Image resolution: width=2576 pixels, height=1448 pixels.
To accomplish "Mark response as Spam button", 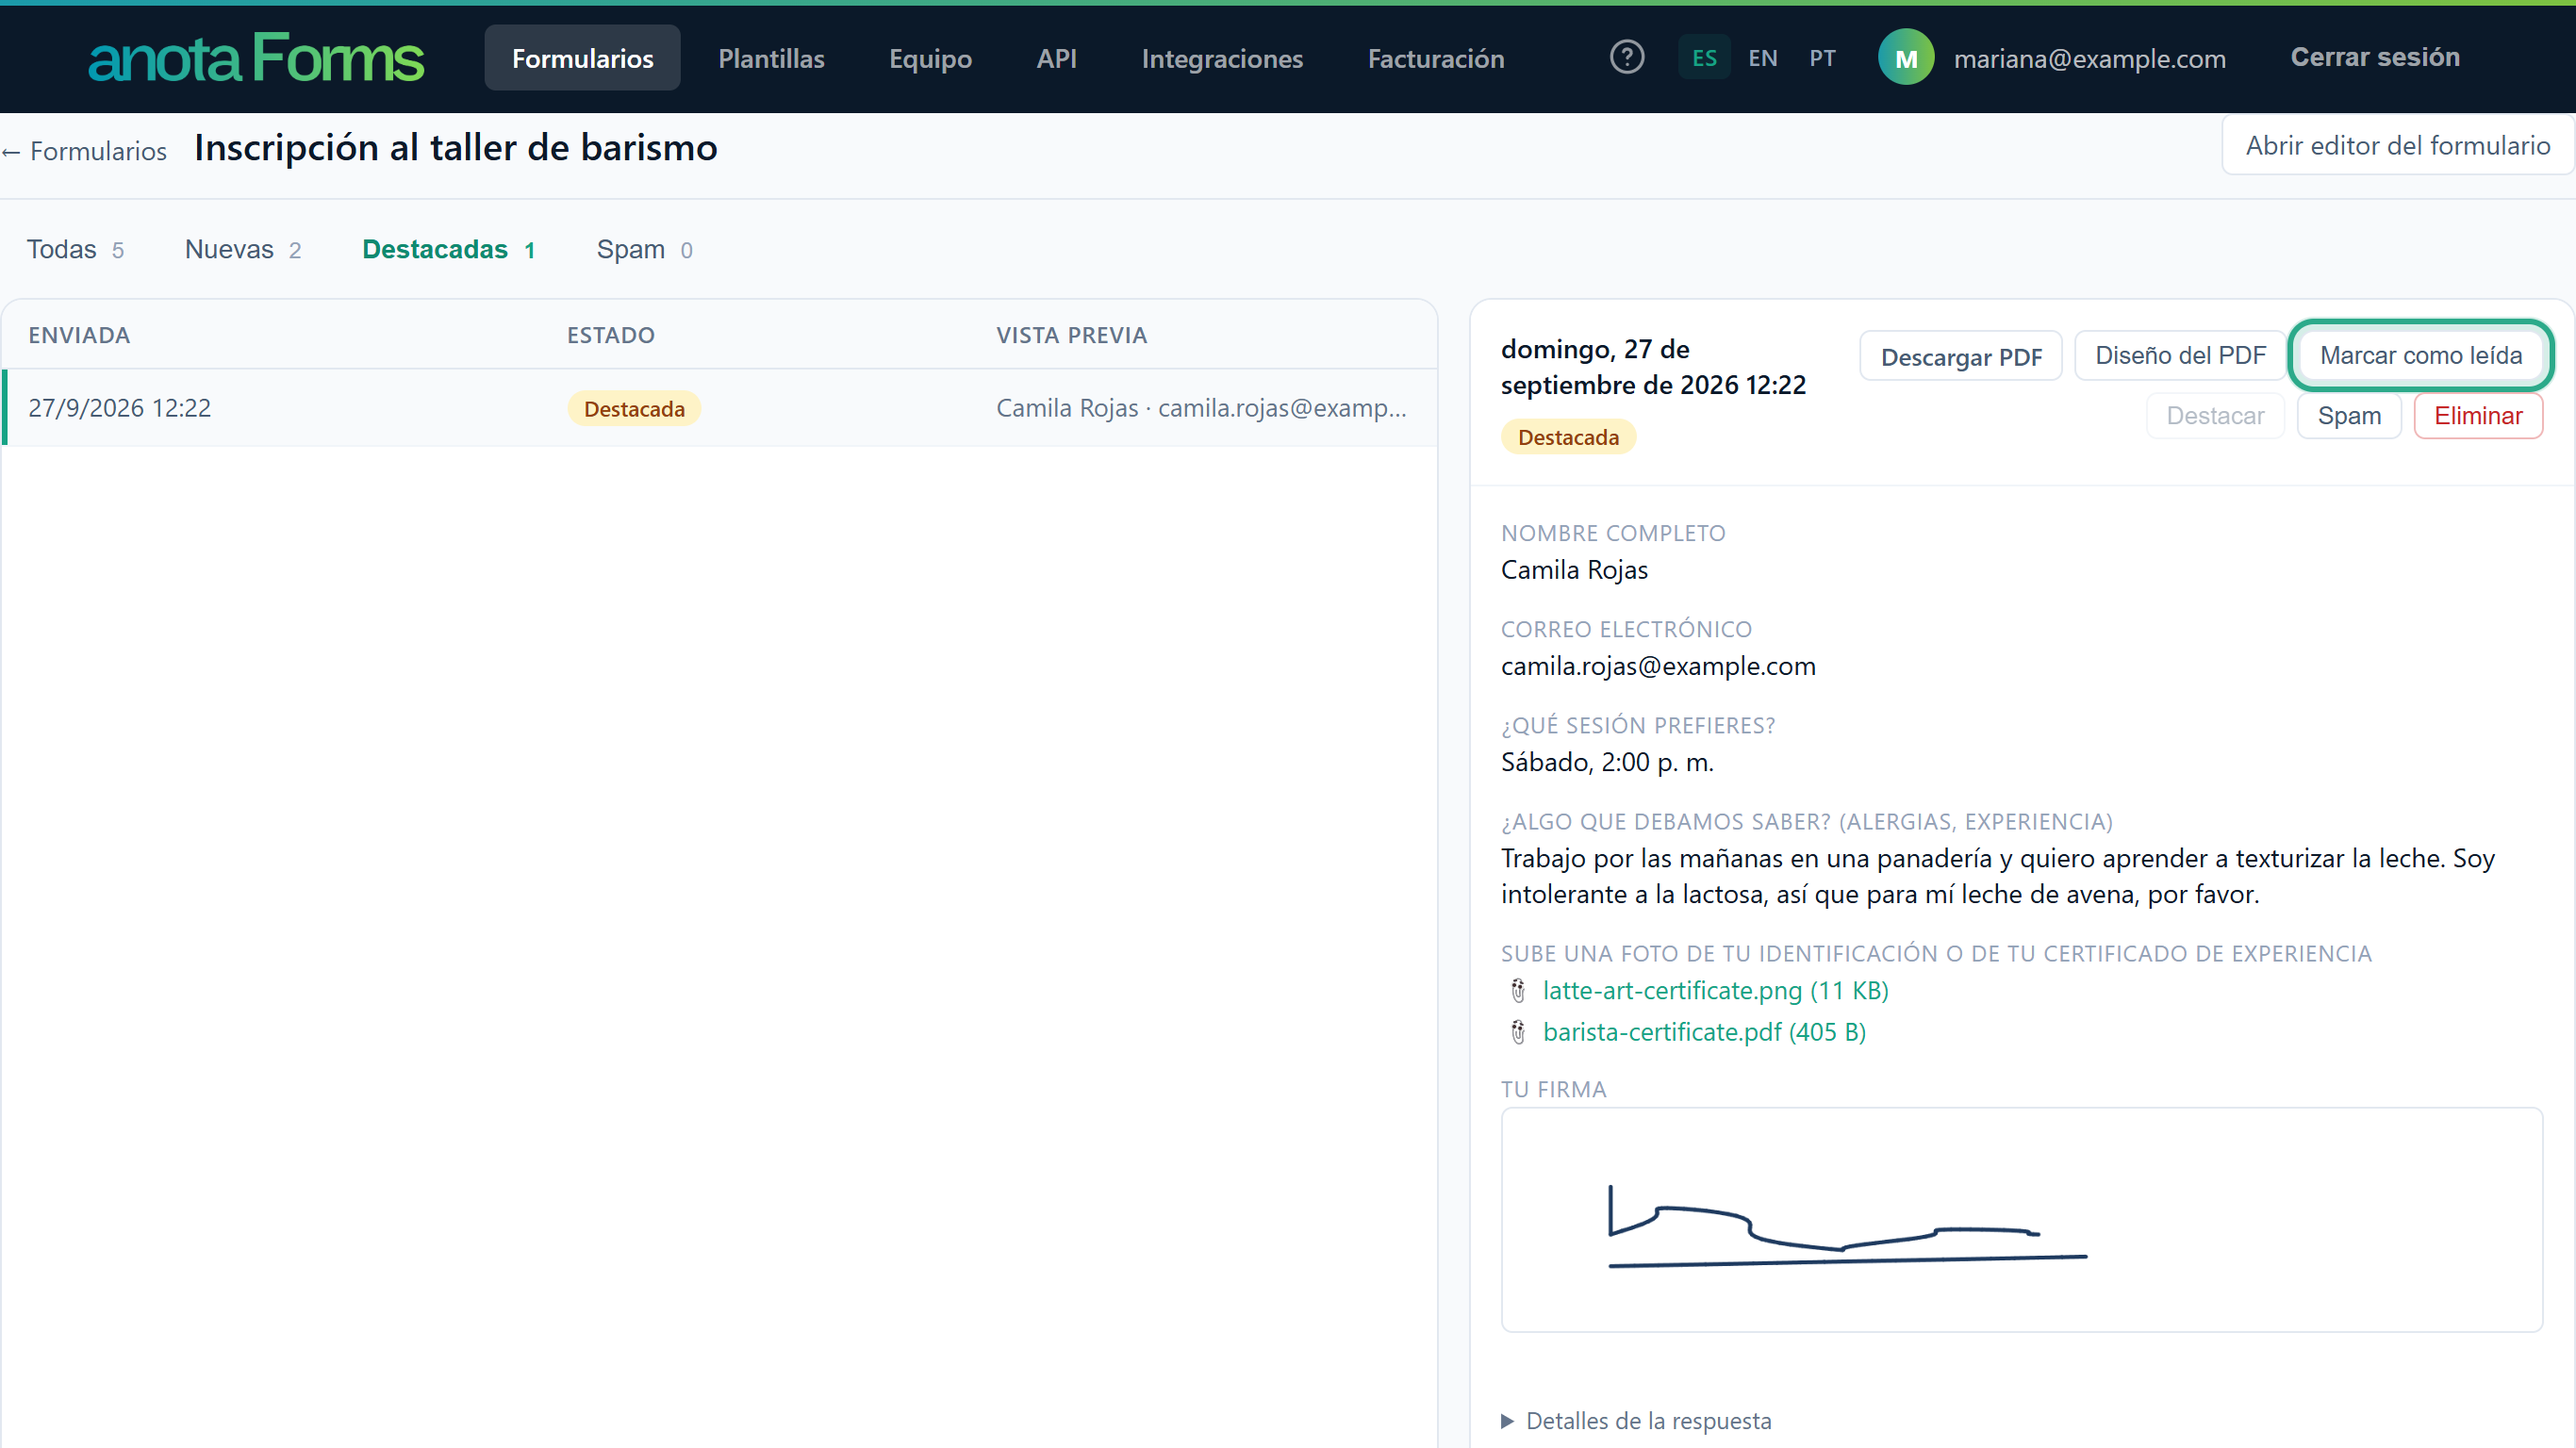I will pos(2348,415).
